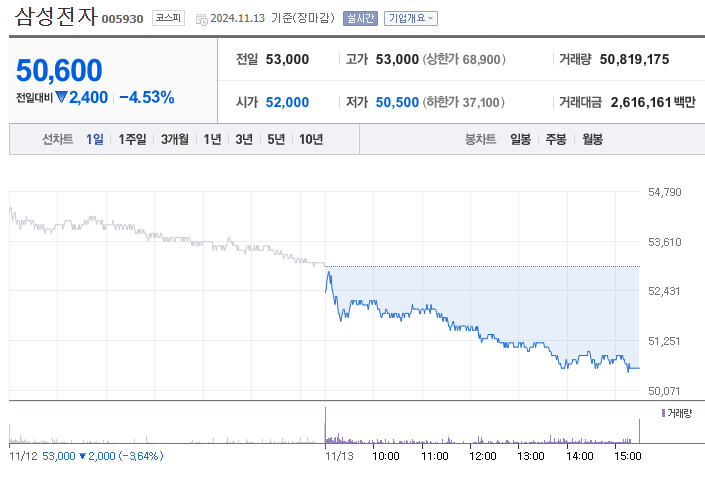
Task: Click the 52,431 price axis label
Action: tap(665, 291)
